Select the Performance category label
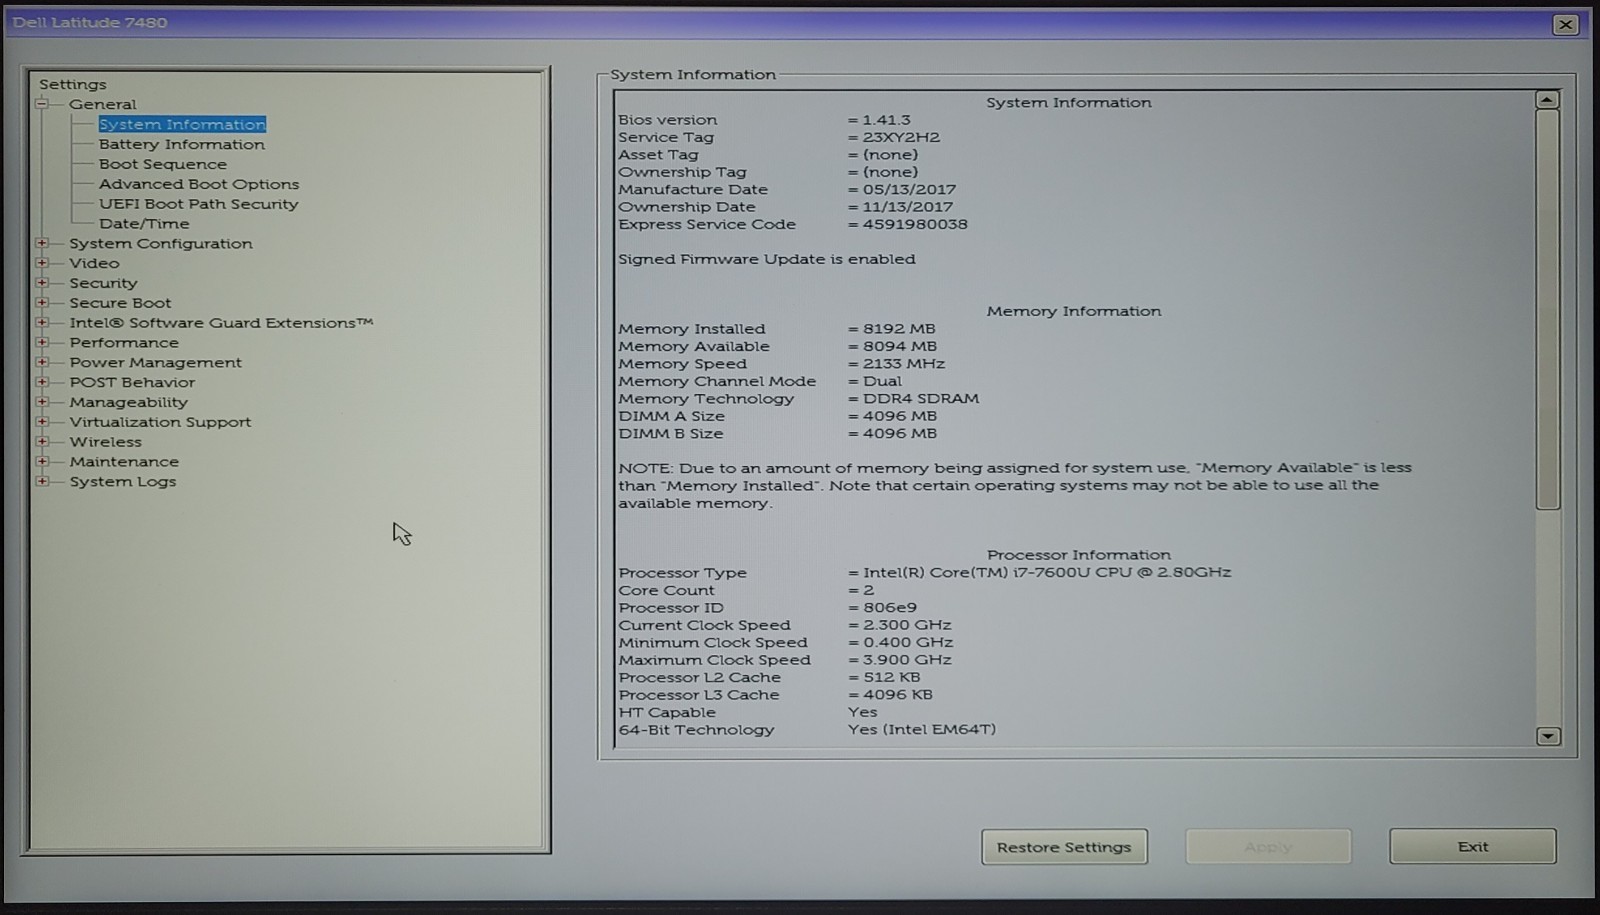The height and width of the screenshot is (915, 1600). [x=124, y=343]
